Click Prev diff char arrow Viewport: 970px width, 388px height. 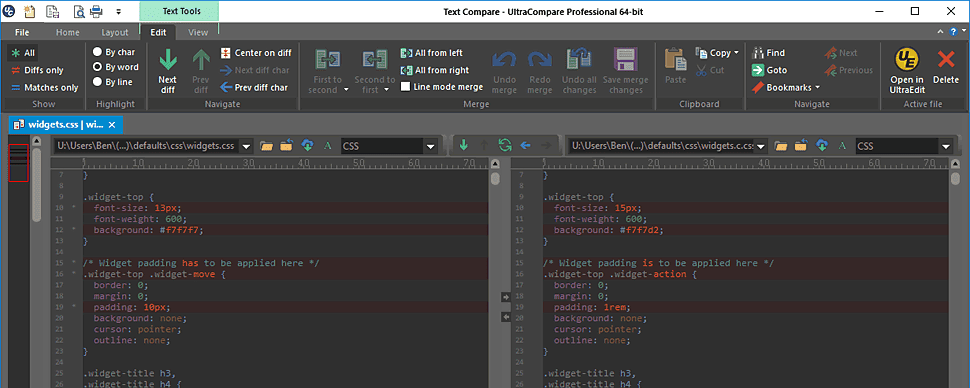226,87
